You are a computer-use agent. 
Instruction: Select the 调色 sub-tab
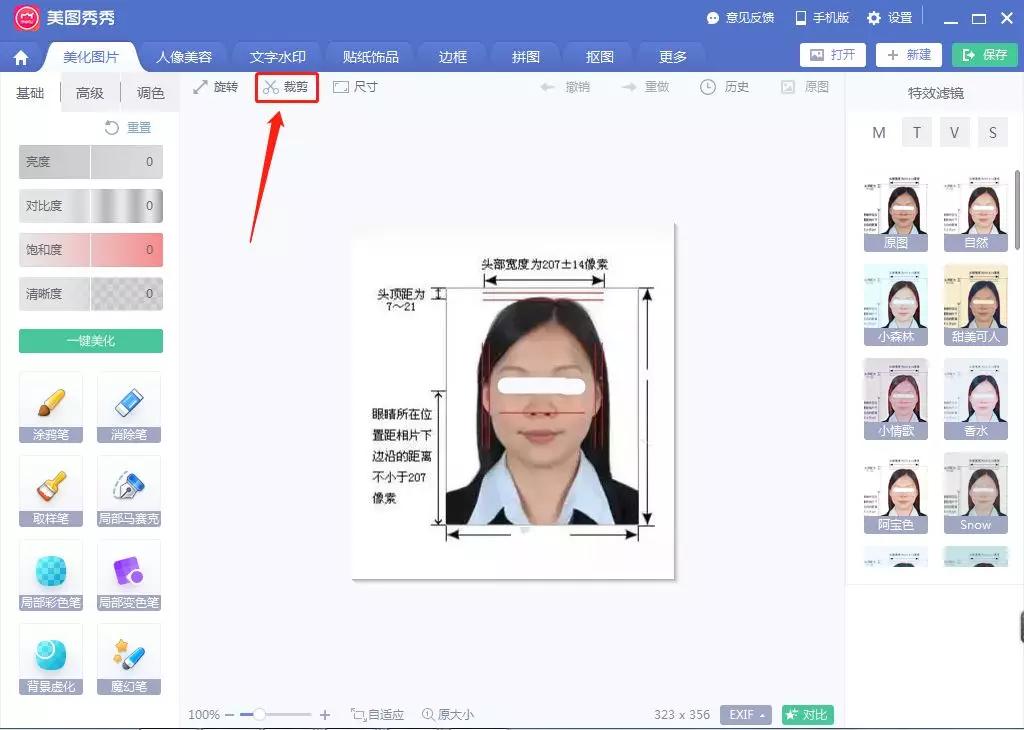[150, 93]
